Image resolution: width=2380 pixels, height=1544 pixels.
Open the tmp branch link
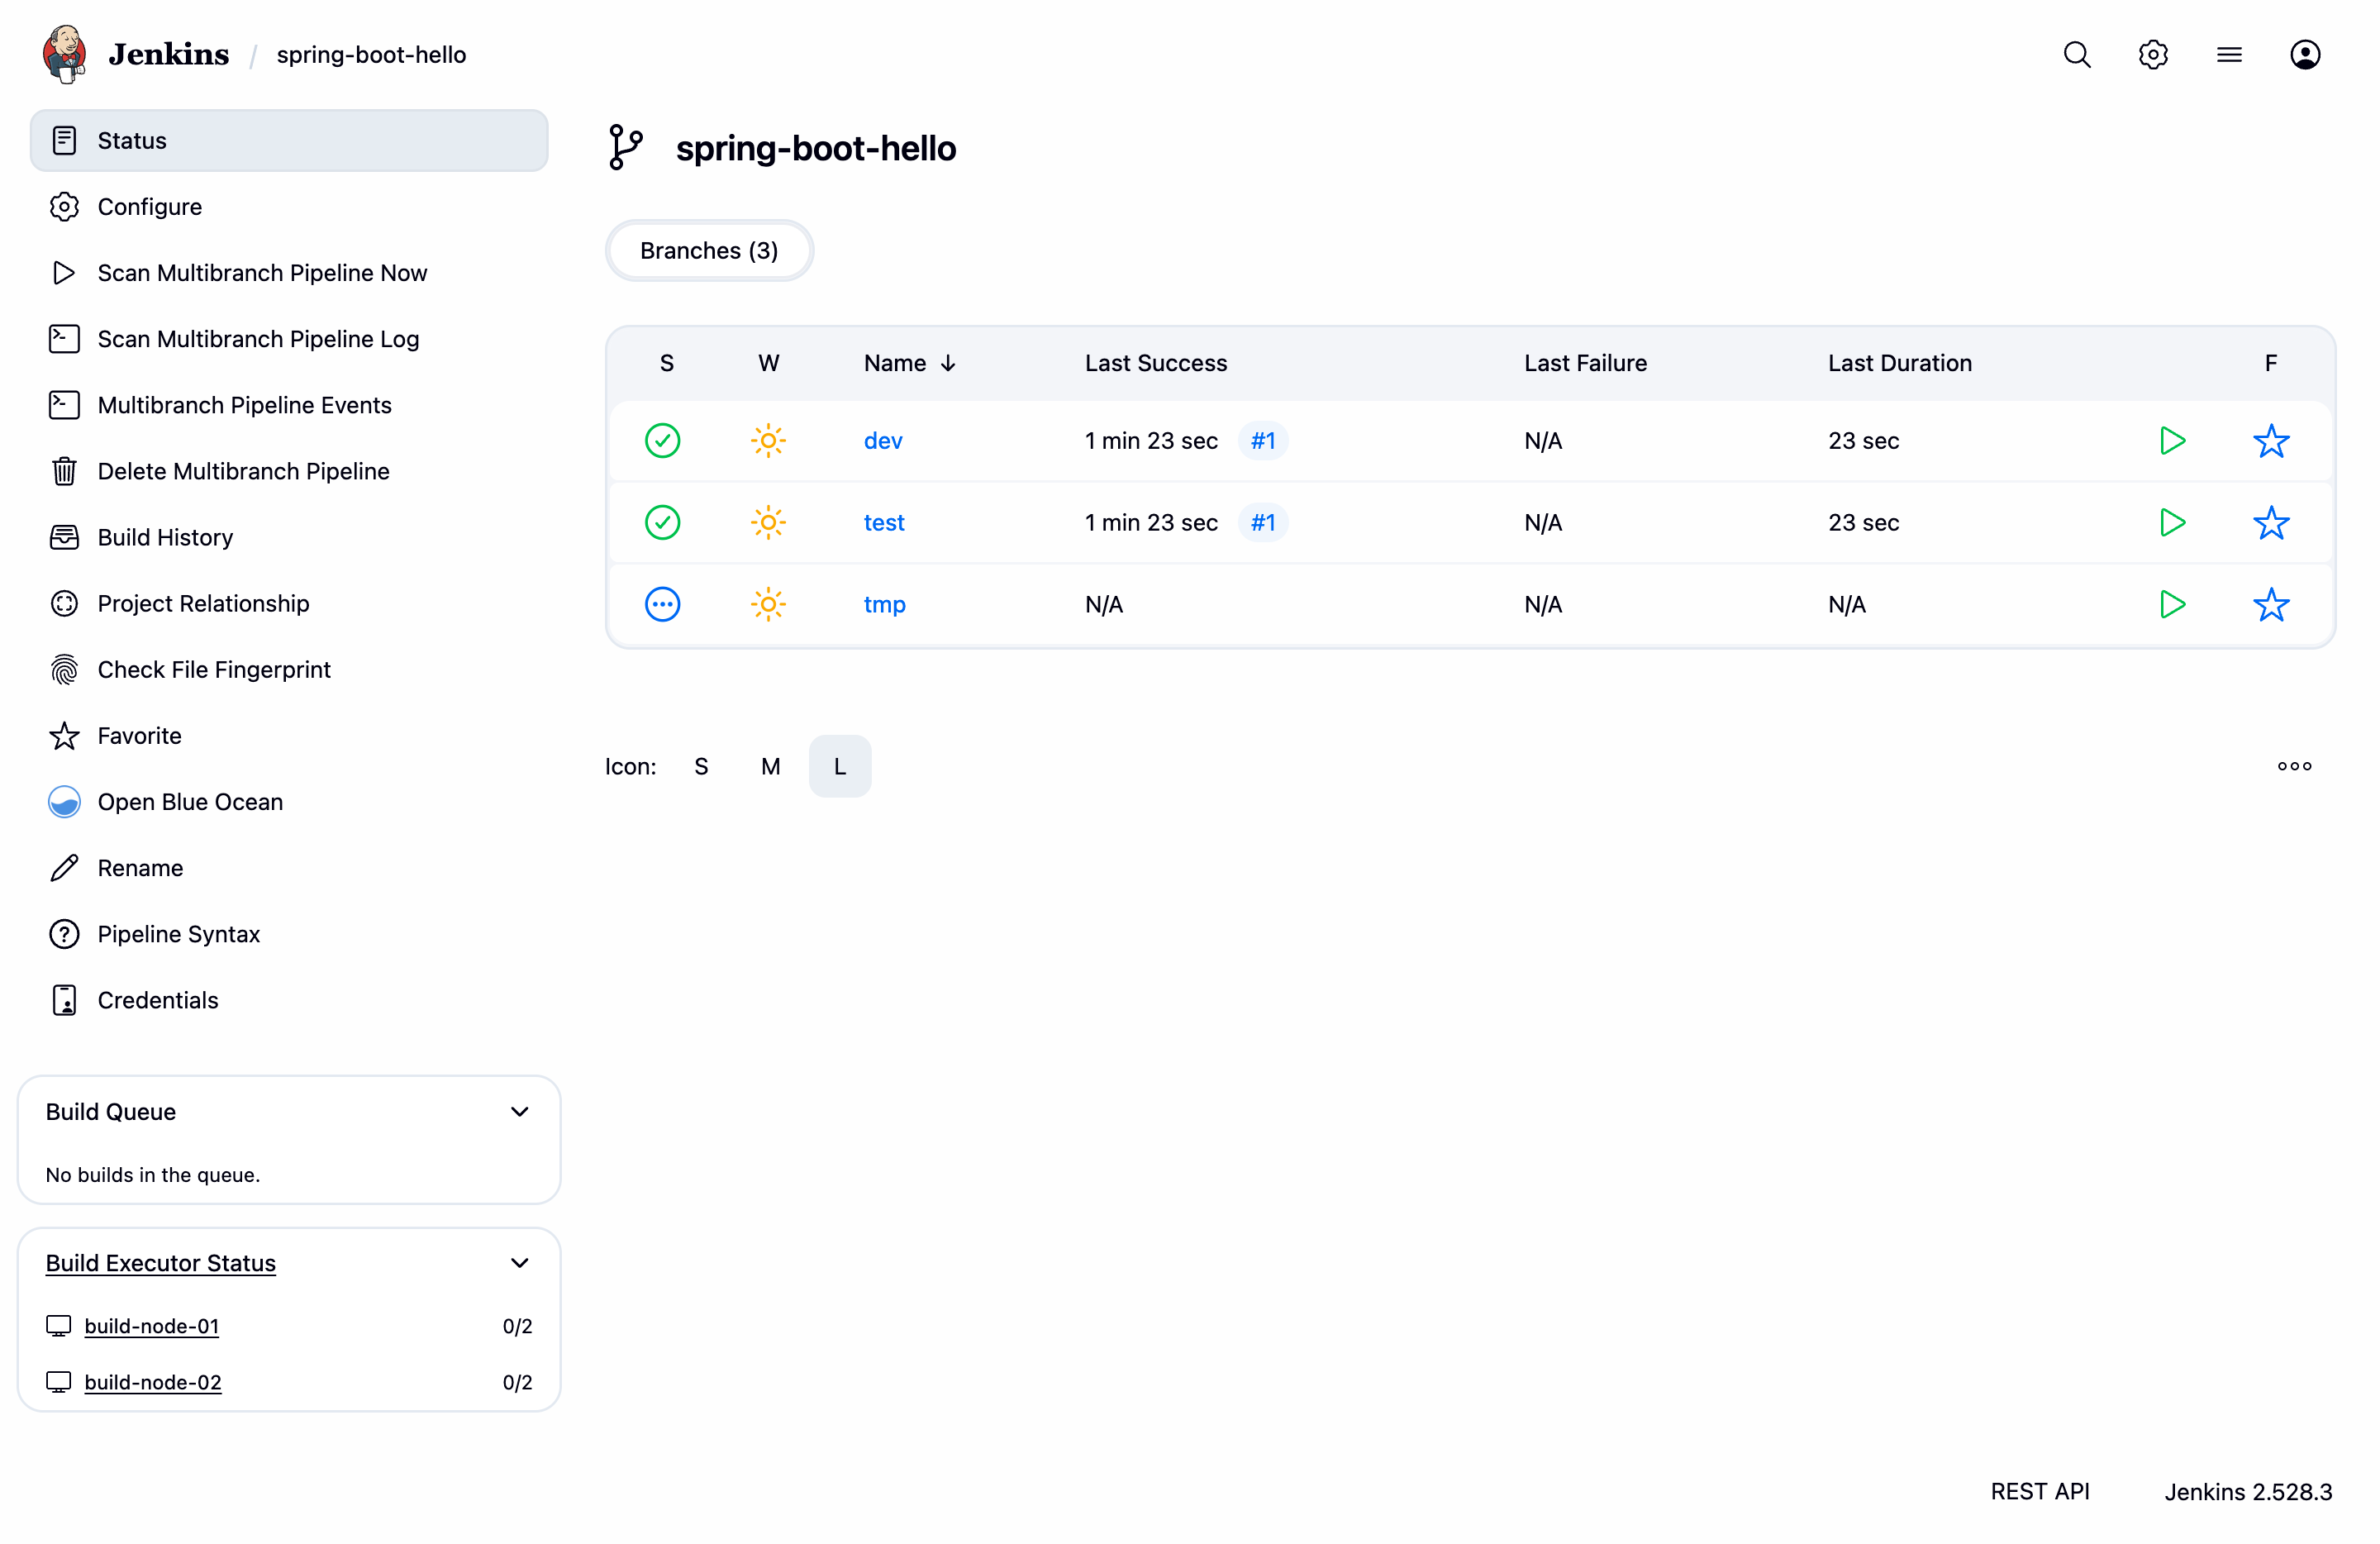pos(884,604)
